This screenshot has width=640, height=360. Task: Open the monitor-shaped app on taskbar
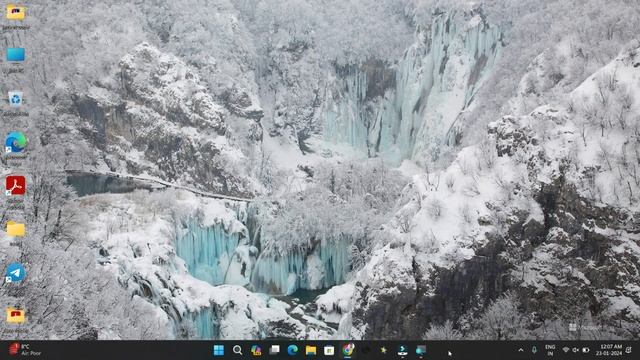click(421, 350)
